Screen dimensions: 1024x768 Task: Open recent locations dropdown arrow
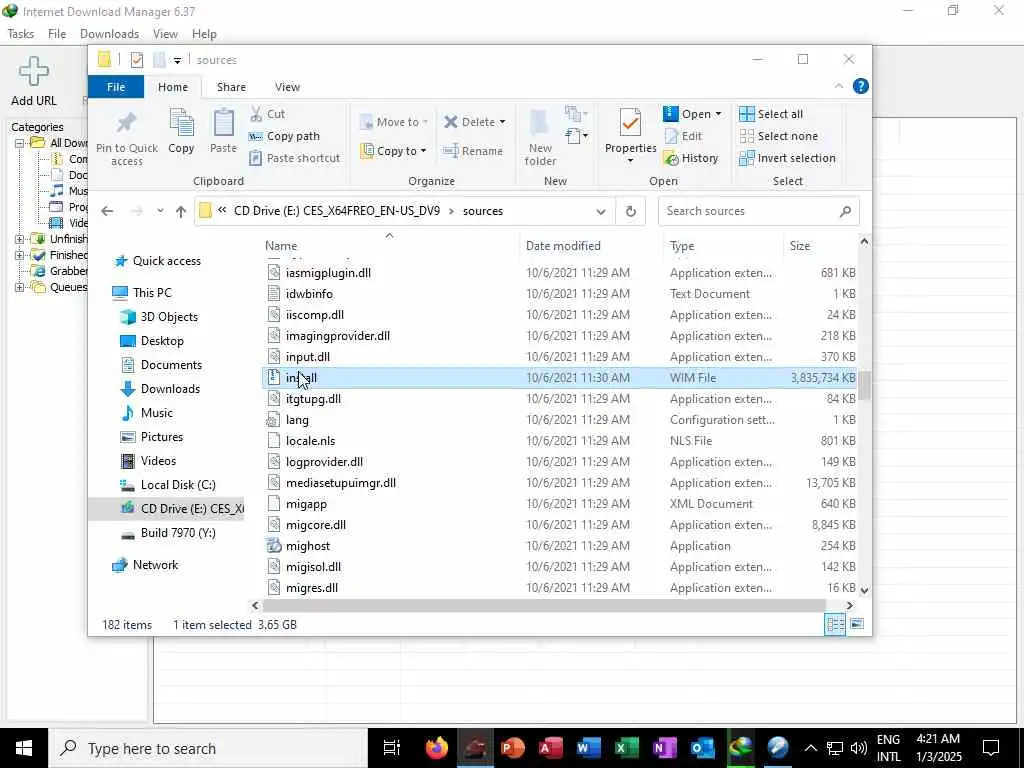[x=160, y=211]
